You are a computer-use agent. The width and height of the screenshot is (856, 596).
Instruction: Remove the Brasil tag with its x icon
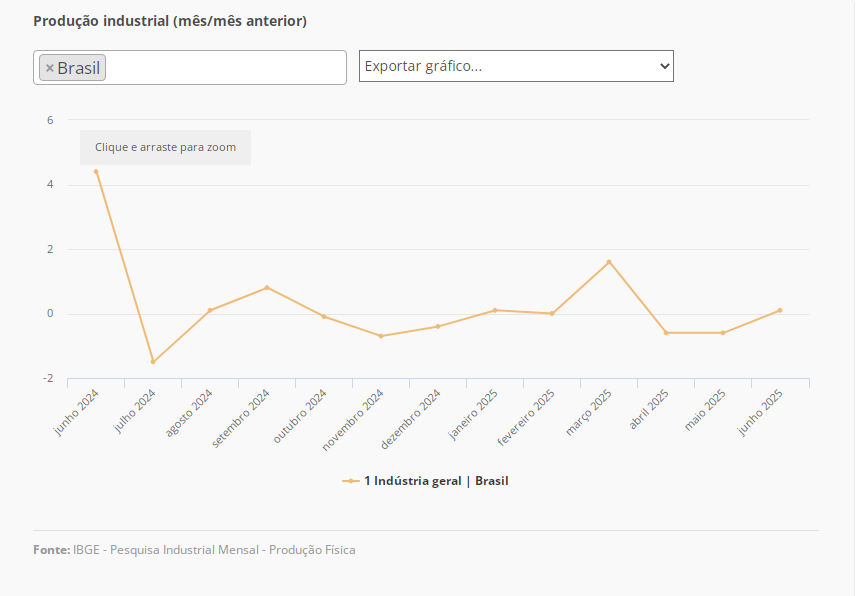coord(50,68)
